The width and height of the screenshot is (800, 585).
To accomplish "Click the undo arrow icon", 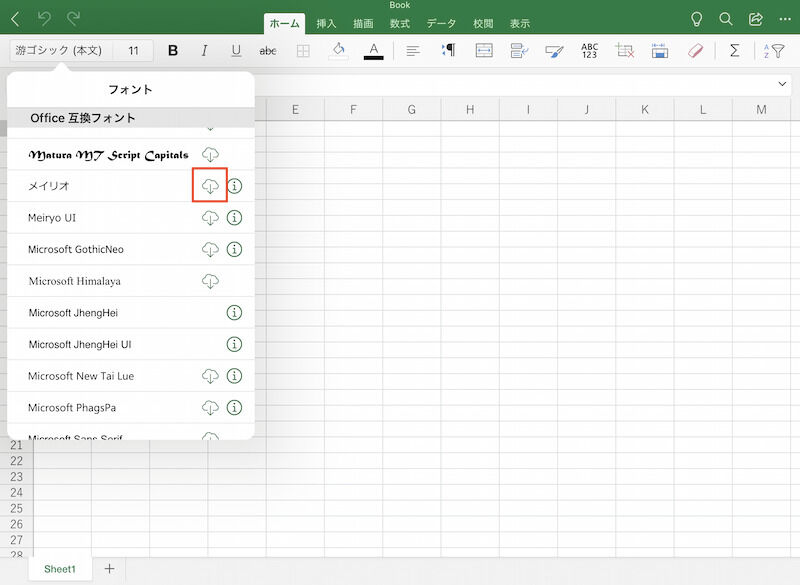I will point(44,19).
